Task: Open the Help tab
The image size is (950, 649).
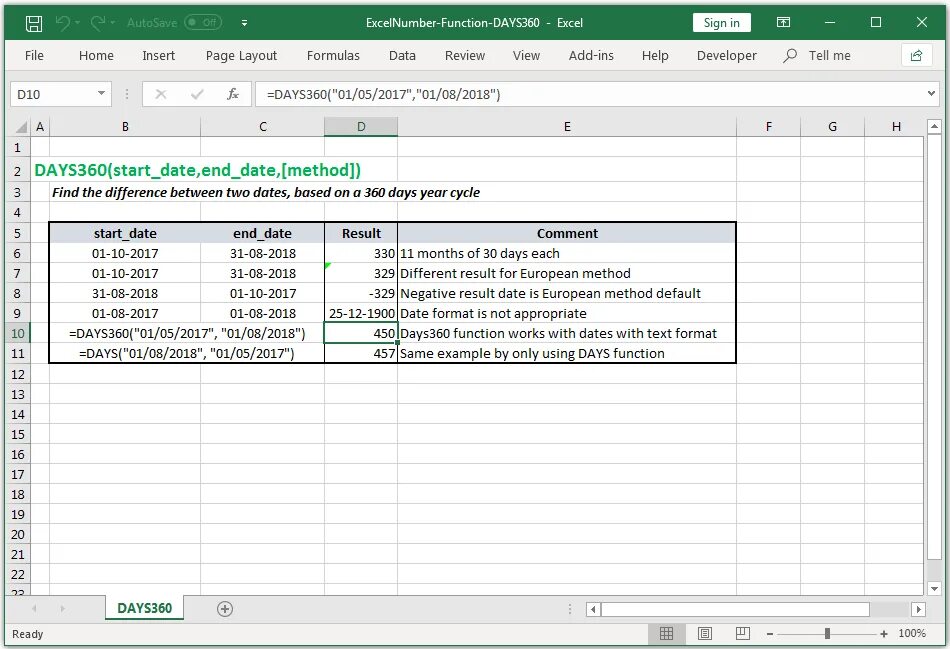Action: pyautogui.click(x=655, y=56)
